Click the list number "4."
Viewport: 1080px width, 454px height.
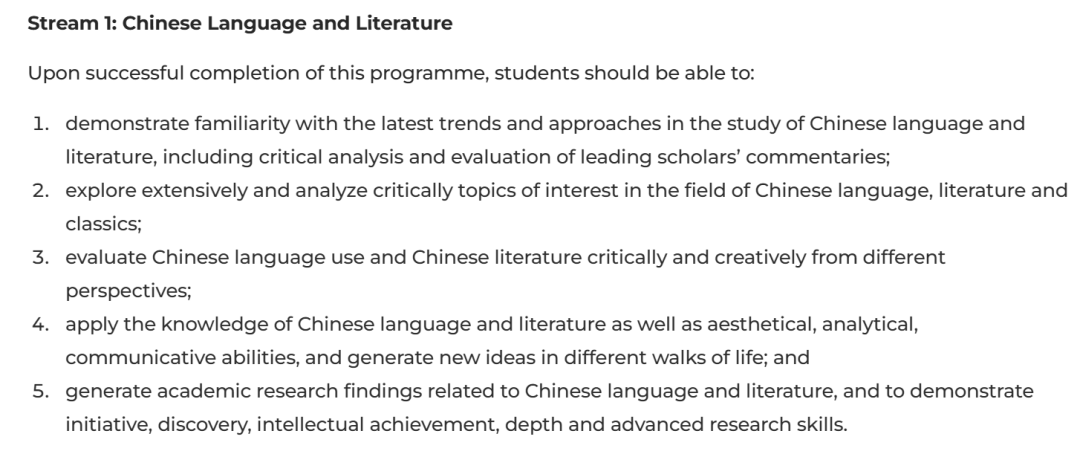[41, 324]
